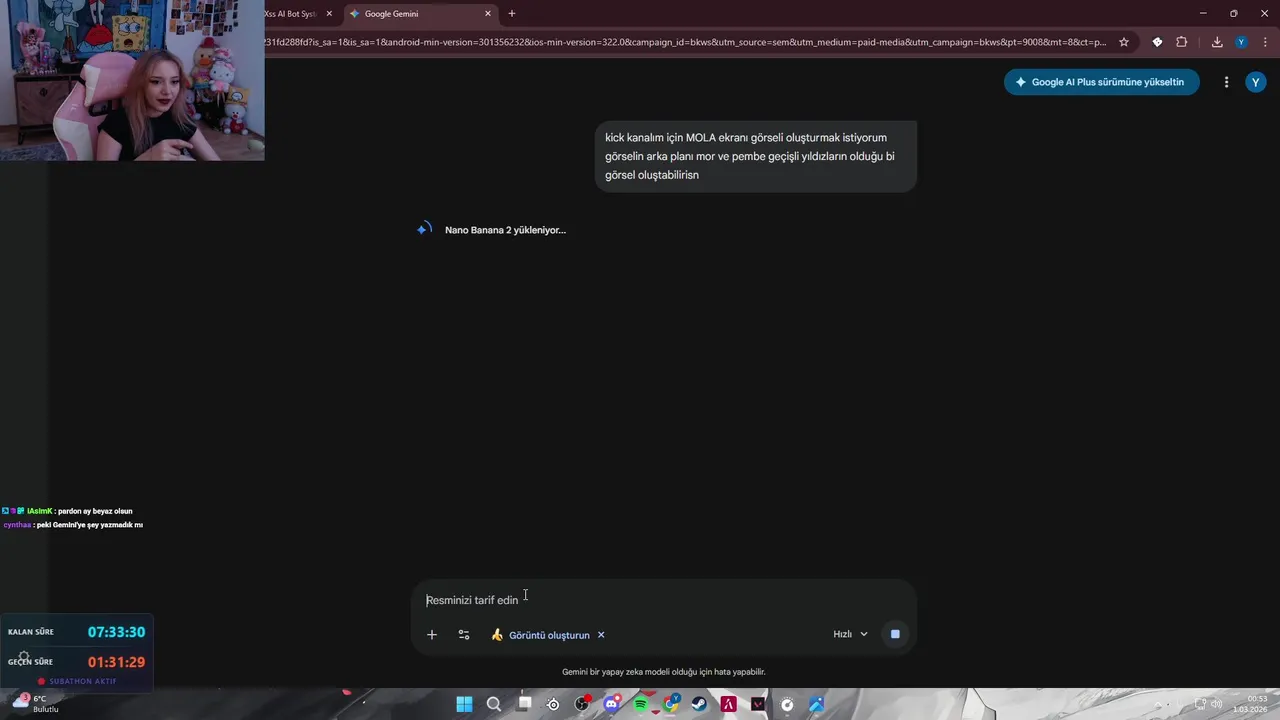Open the Windows Start menu
This screenshot has width=1280, height=720.
coord(464,704)
